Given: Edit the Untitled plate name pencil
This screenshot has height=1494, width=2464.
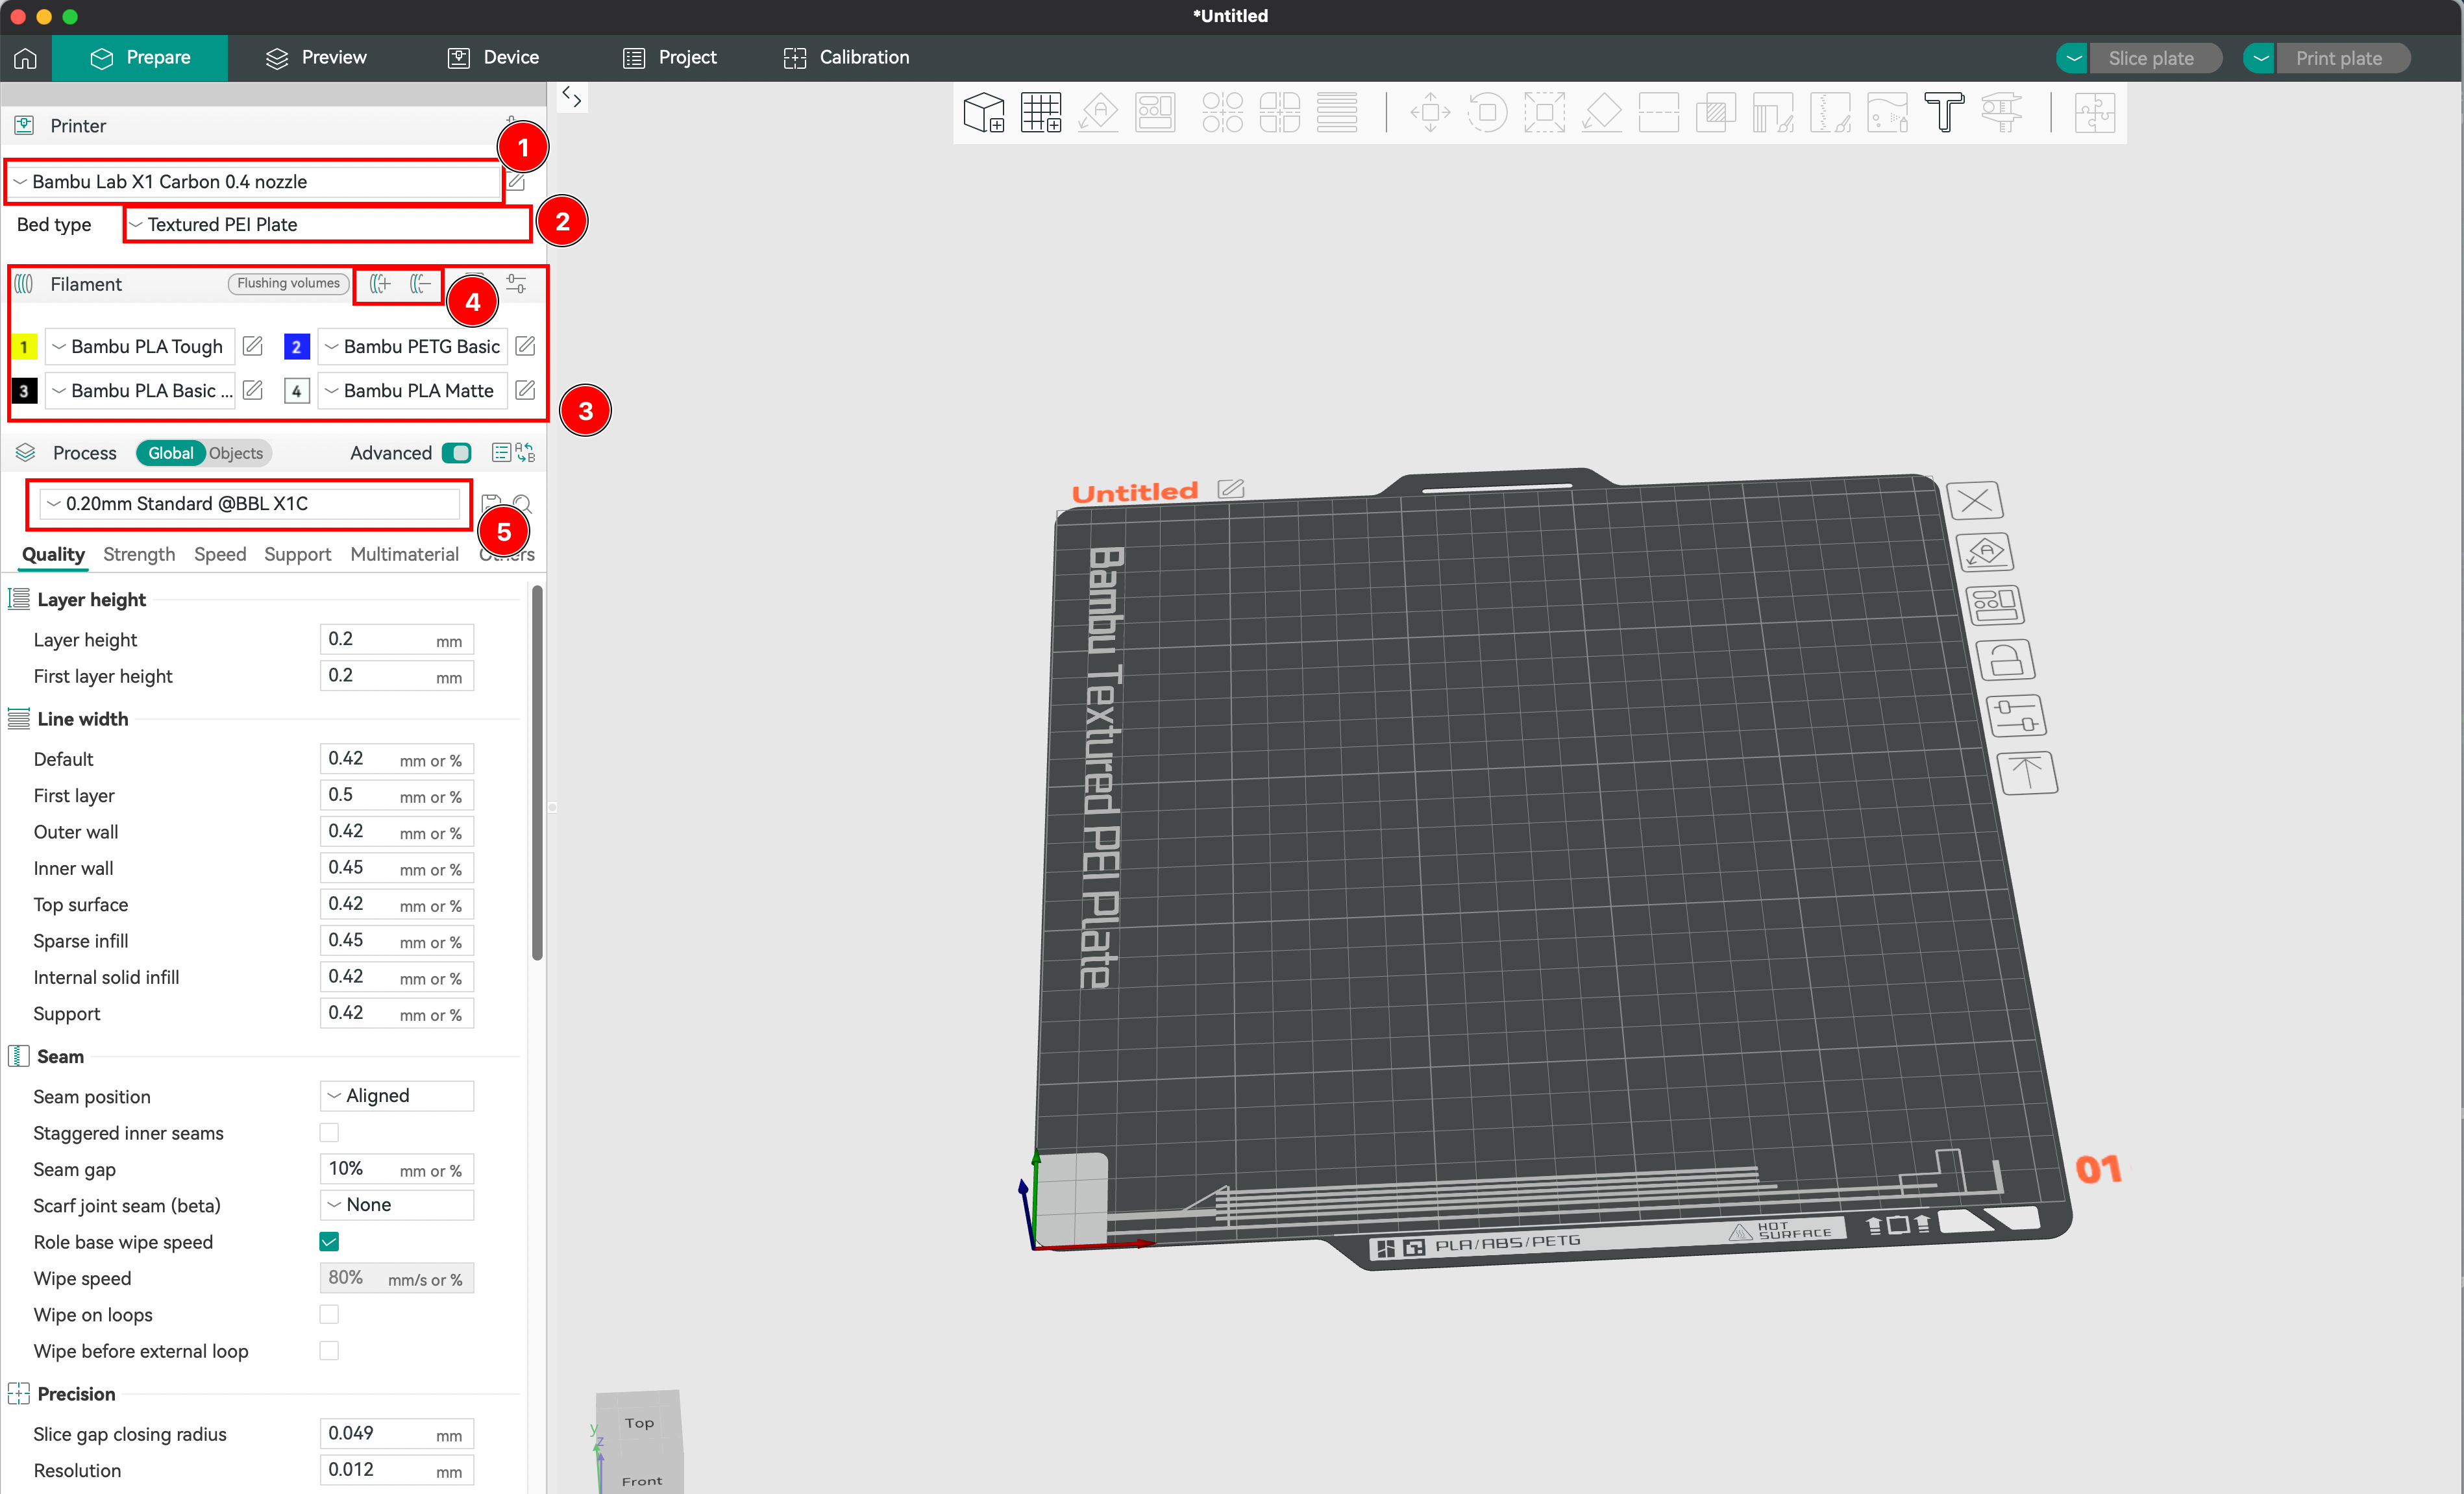Looking at the screenshot, I should coord(1231,489).
